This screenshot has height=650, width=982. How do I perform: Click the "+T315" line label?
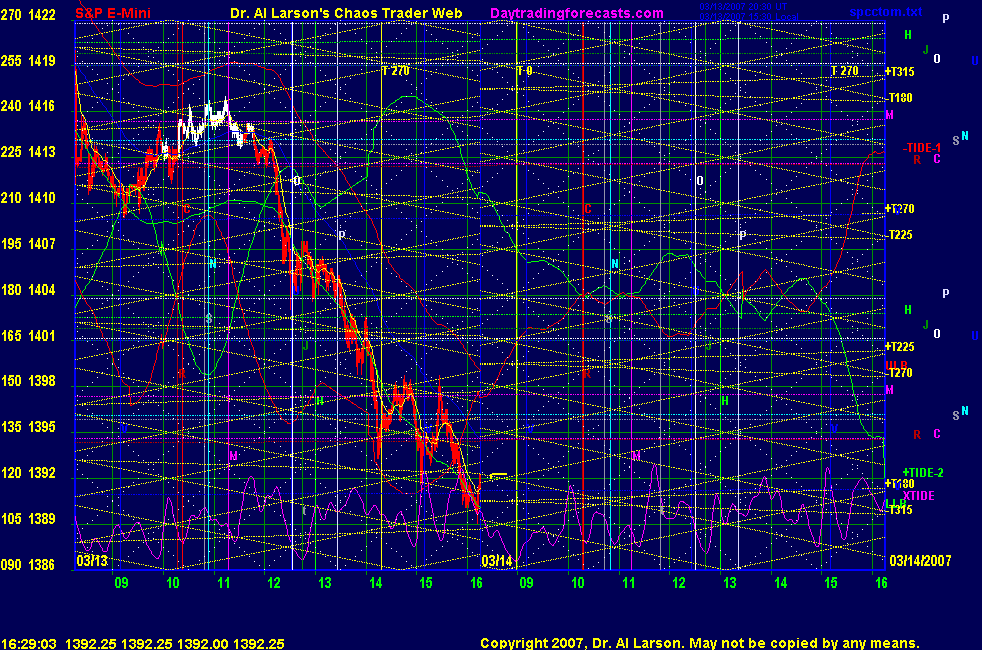click(899, 71)
